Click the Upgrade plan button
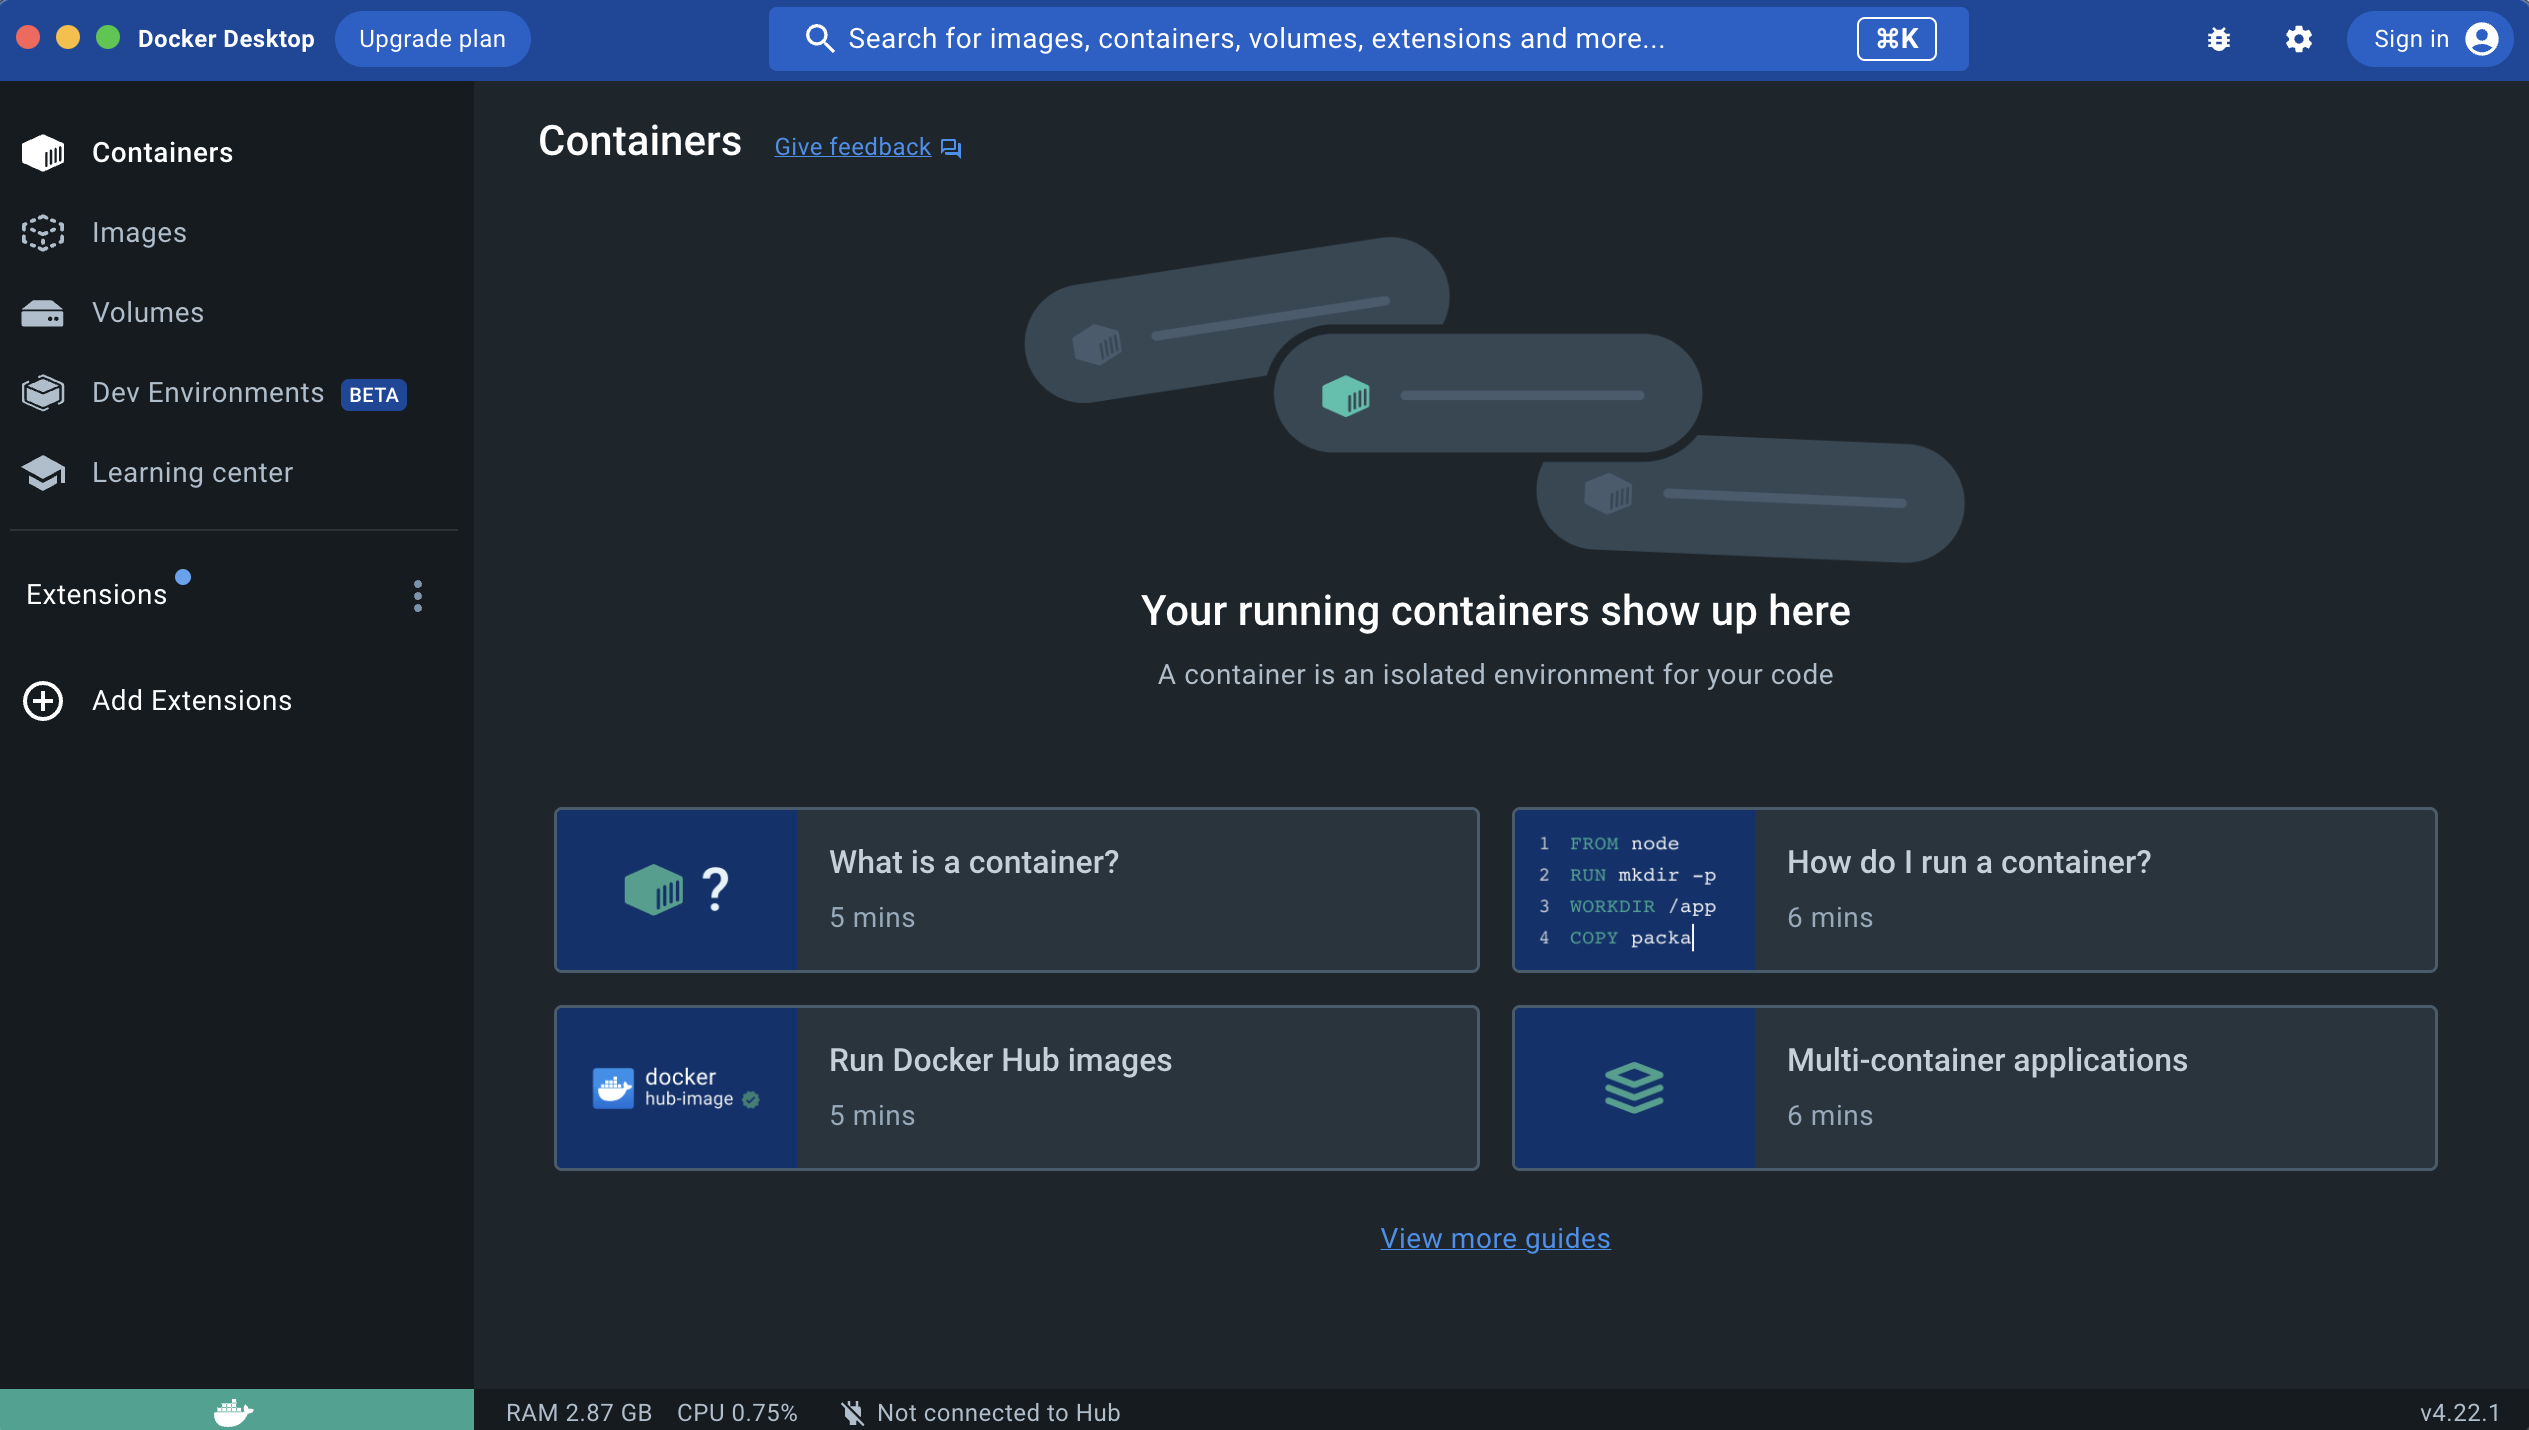The image size is (2529, 1430). 432,38
